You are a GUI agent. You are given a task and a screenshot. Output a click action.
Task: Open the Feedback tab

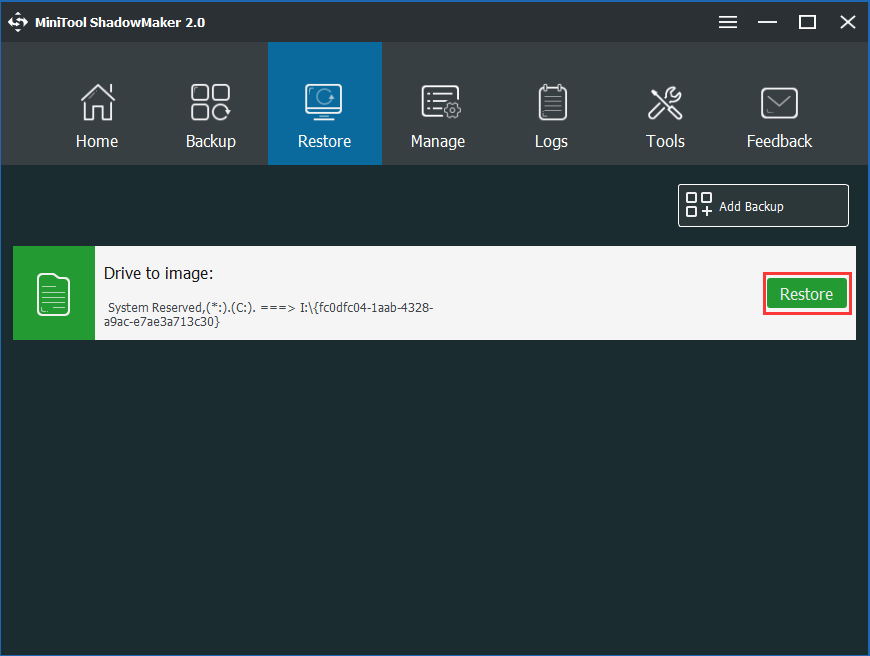779,104
